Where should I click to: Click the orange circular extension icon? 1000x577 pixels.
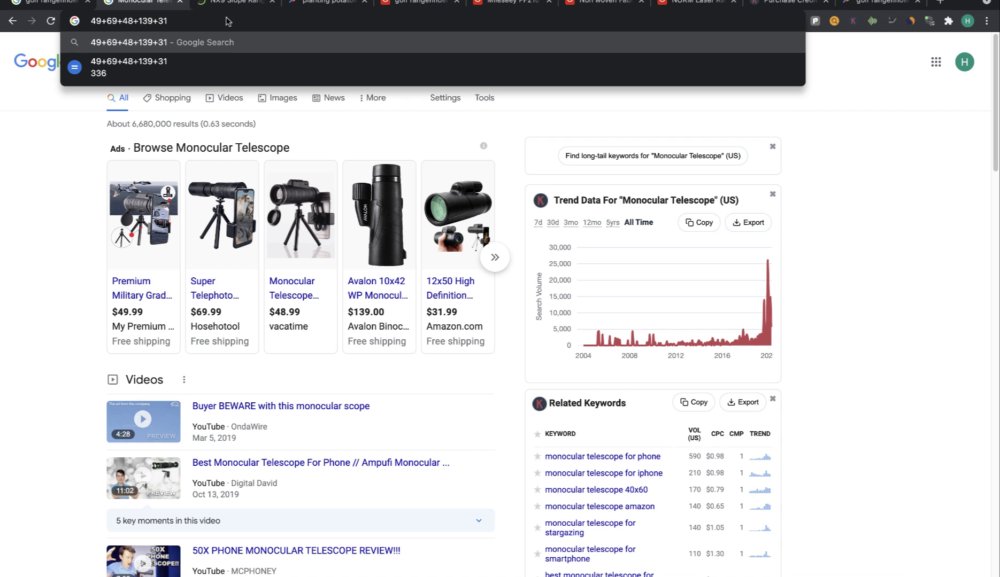[x=834, y=21]
